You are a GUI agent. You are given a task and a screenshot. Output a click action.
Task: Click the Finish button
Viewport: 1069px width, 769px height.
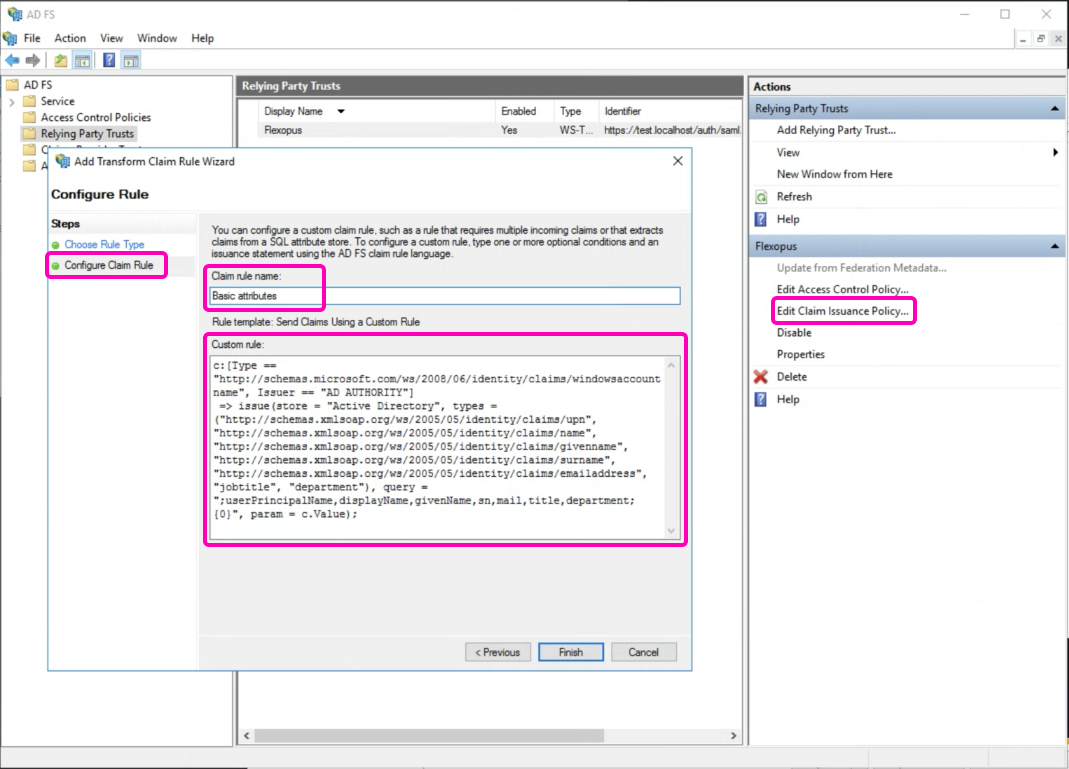tap(570, 652)
